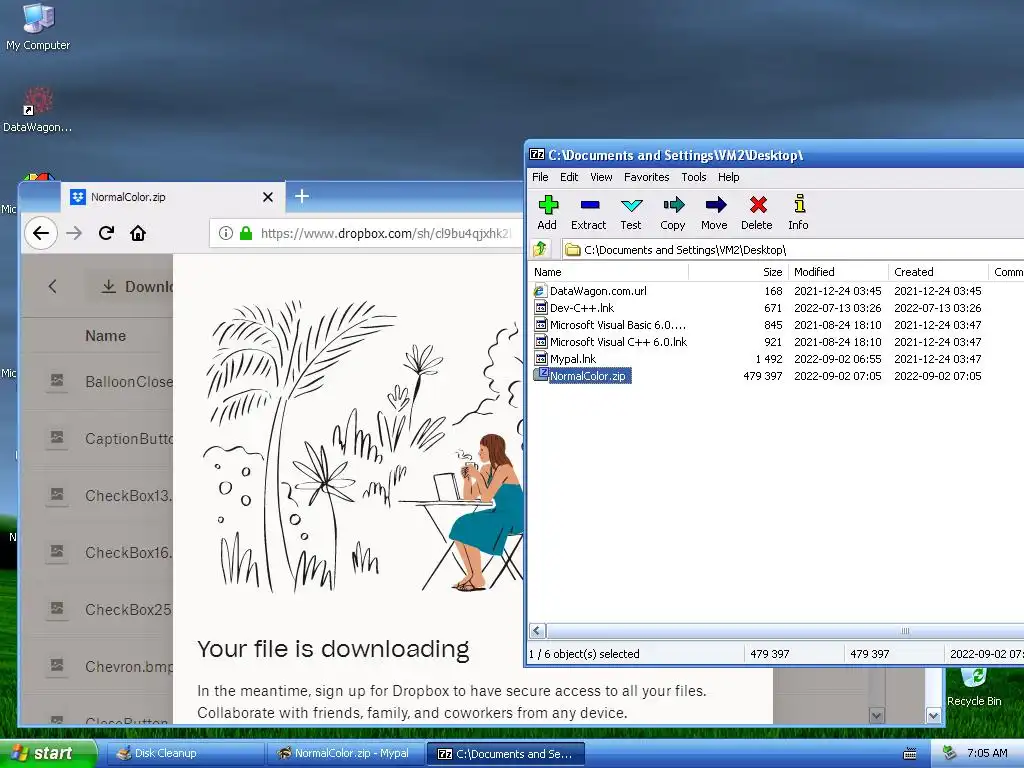Click the '1 / 6 object(s) selected' status text
Screen dimensions: 1024x768
click(x=584, y=654)
